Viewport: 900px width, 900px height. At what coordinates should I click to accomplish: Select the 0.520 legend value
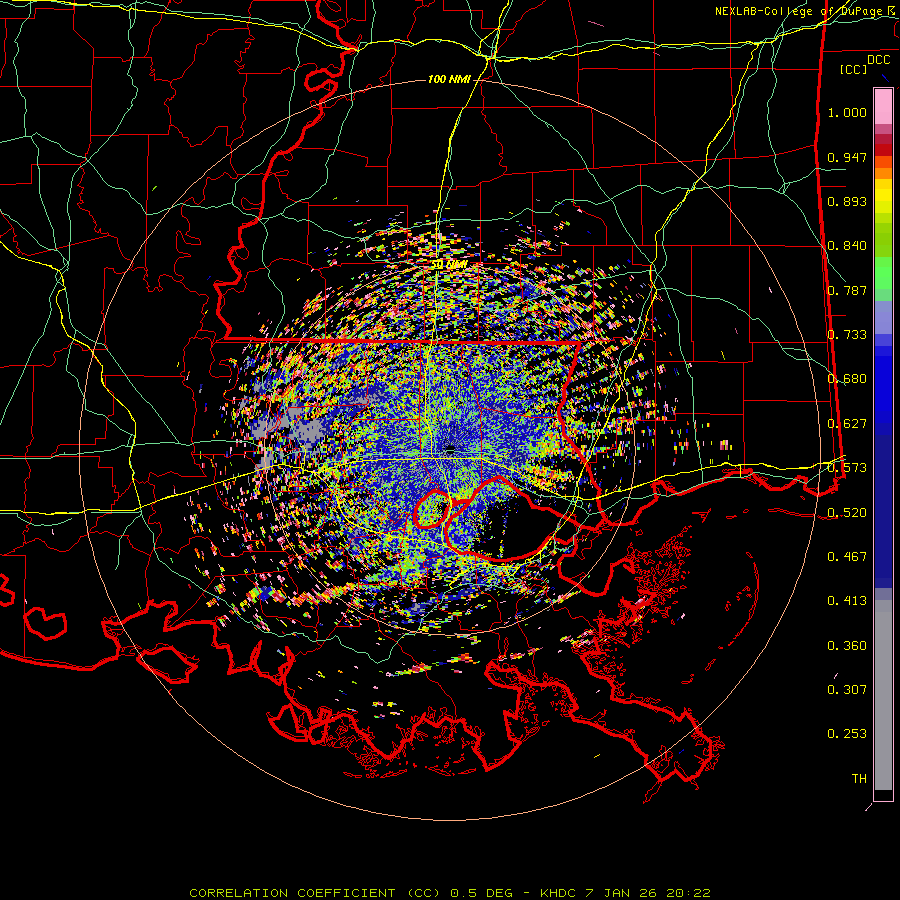point(847,512)
